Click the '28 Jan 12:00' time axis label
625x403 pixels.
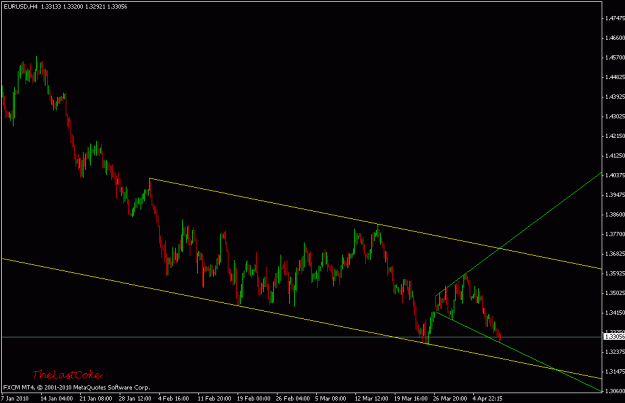click(135, 398)
